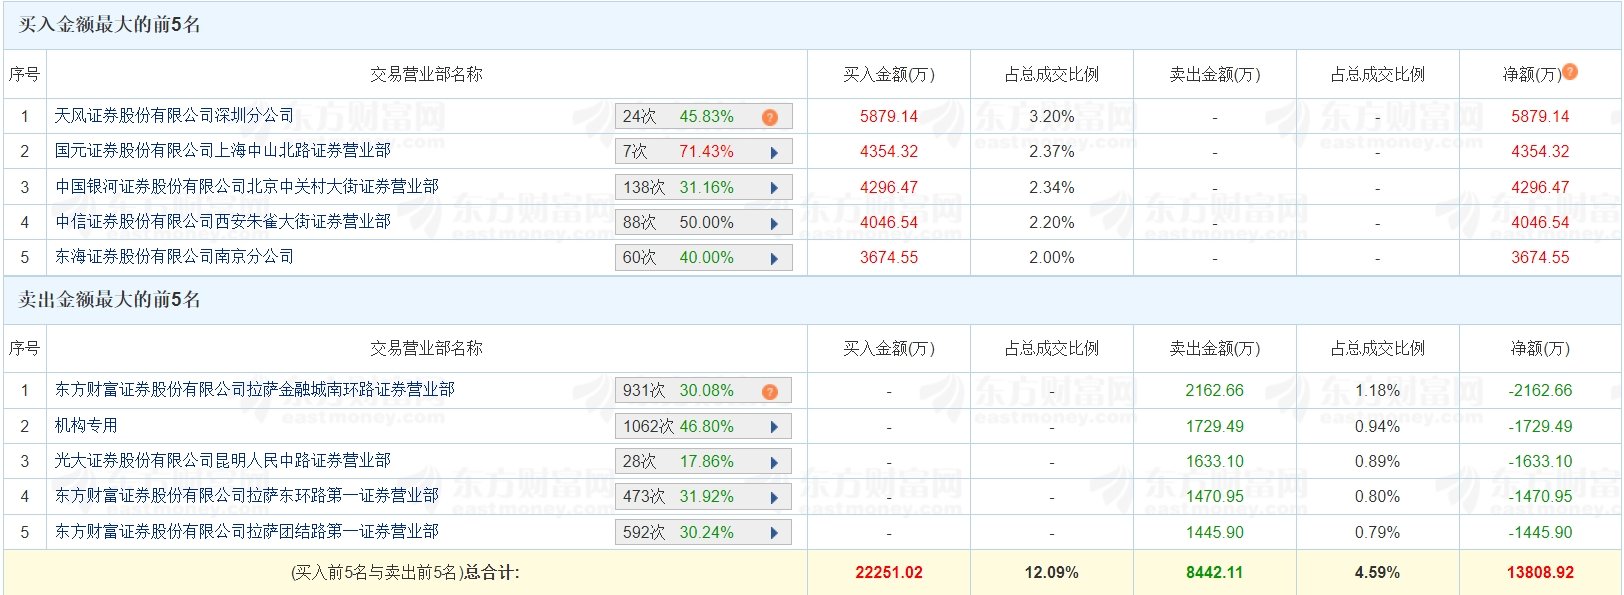Screen dimensions: 1624x595
Task: Click the 买入金额(万) column header in the buy table
Action: (888, 74)
